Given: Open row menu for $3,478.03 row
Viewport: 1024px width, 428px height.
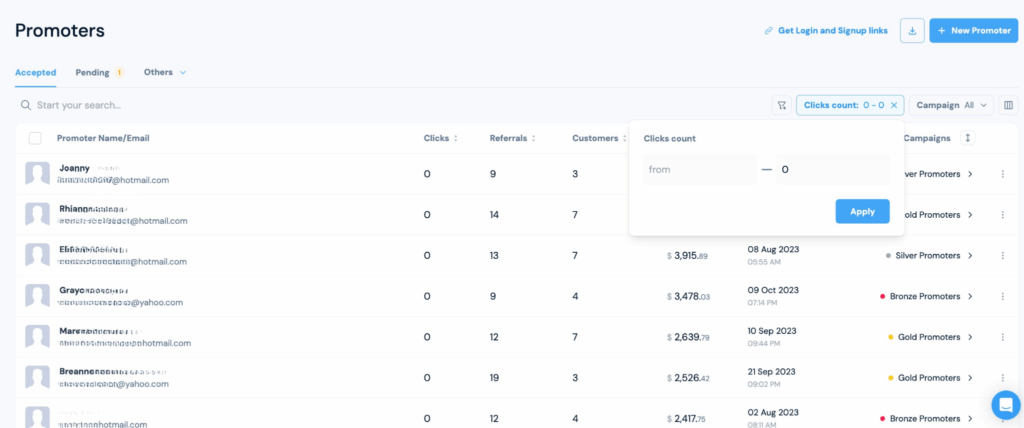Looking at the screenshot, I should [1002, 296].
